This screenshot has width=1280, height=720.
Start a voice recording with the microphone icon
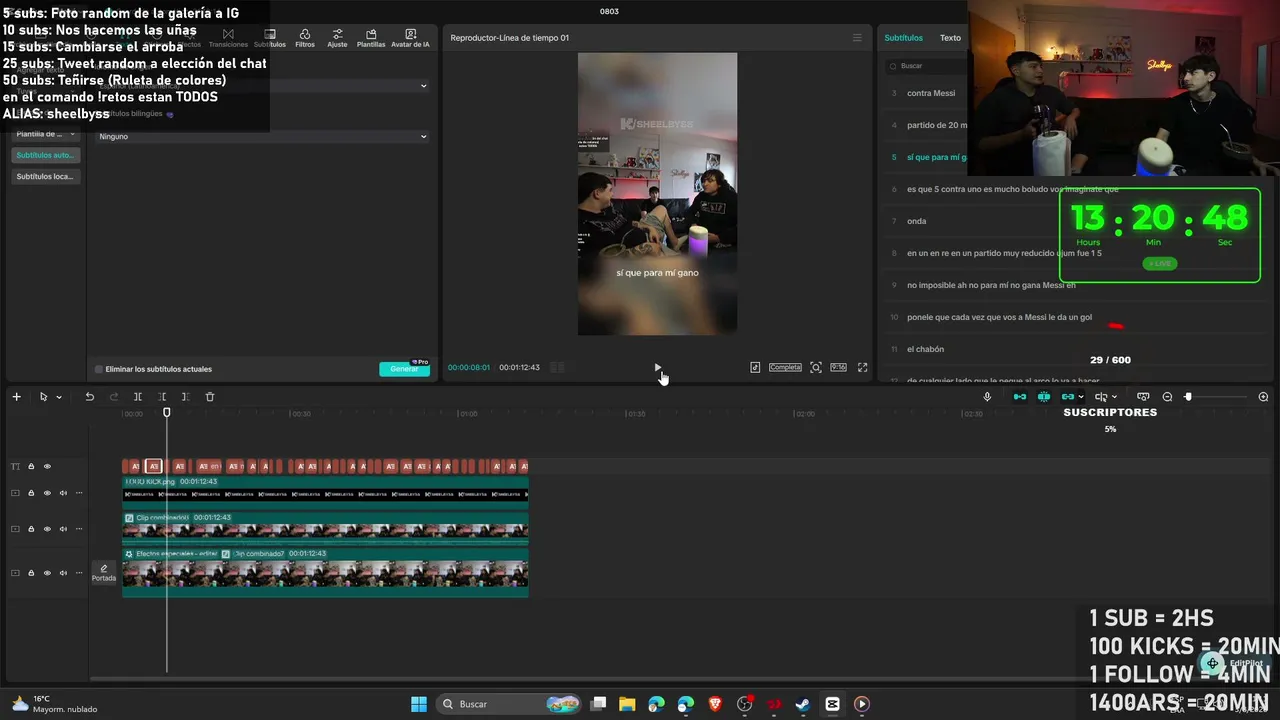pyautogui.click(x=987, y=397)
